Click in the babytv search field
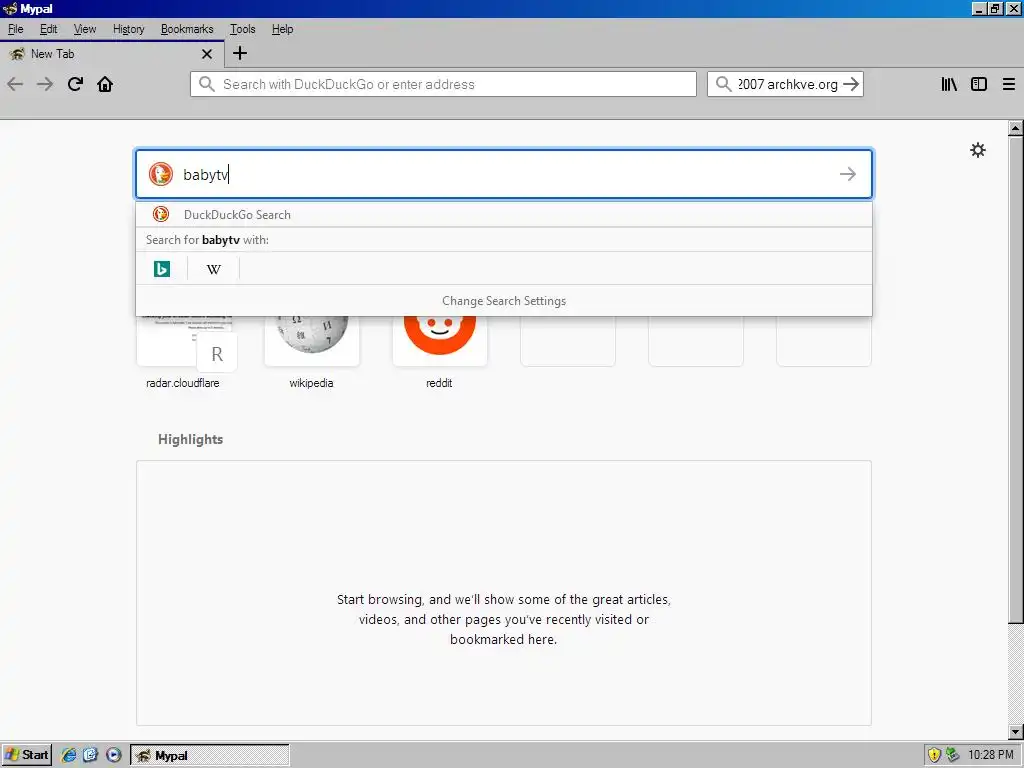 pyautogui.click(x=506, y=174)
